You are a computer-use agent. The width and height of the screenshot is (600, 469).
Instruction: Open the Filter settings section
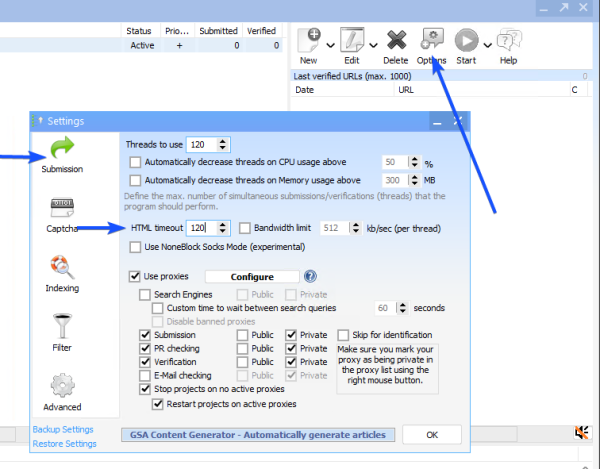[62, 331]
